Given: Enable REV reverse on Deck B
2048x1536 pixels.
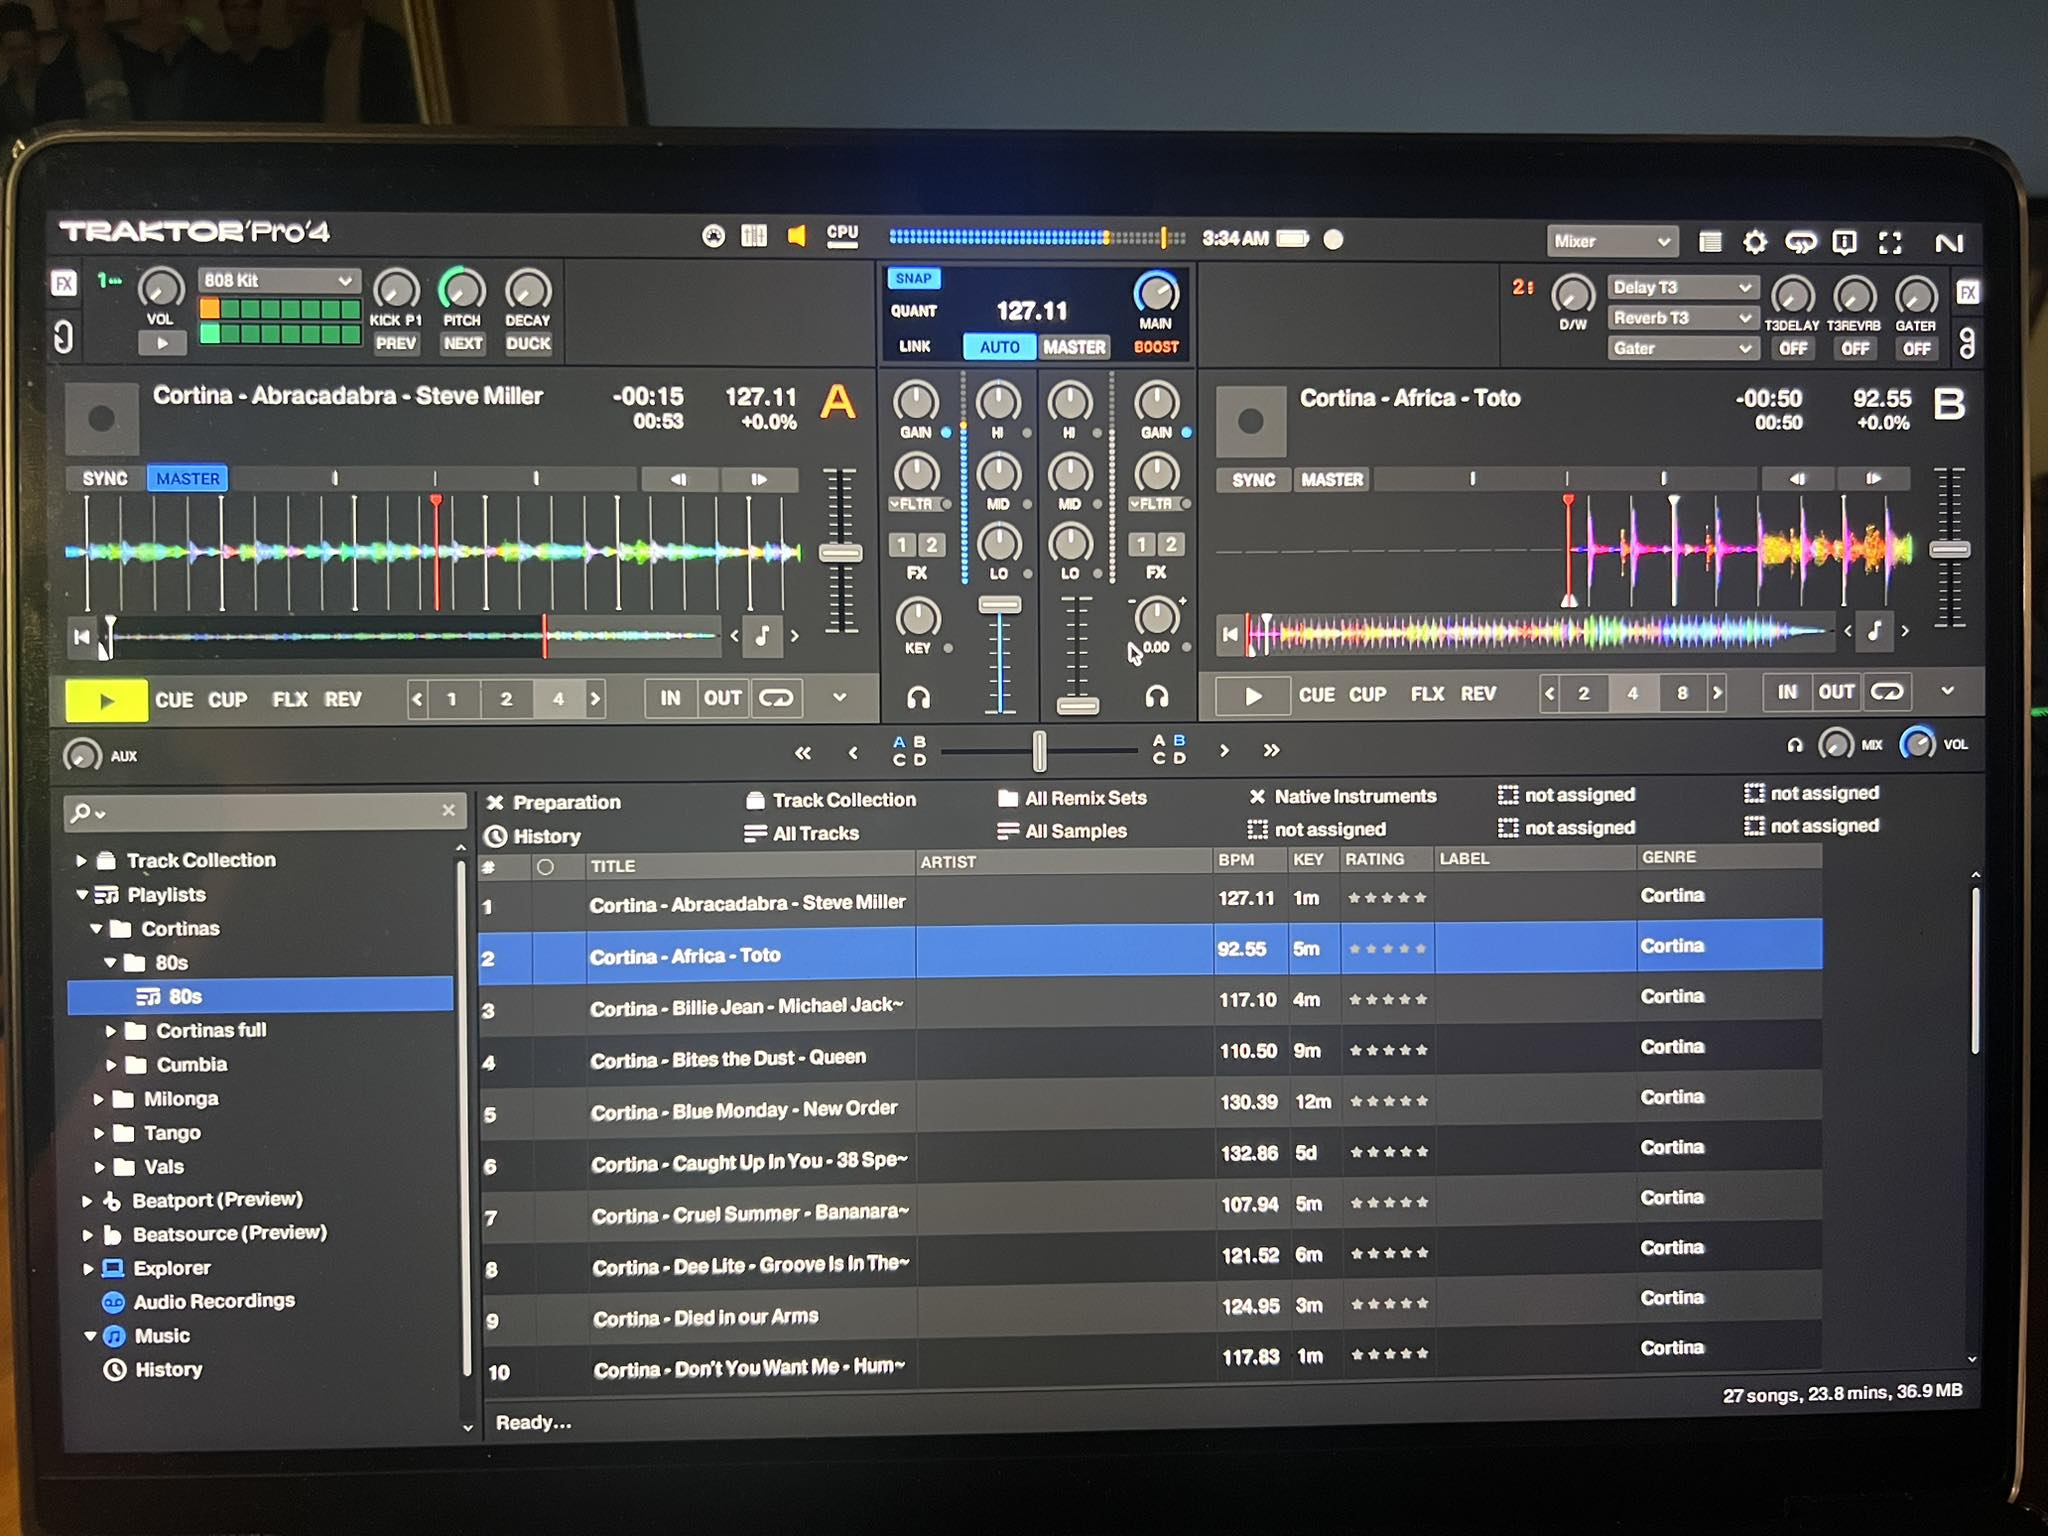Looking at the screenshot, I should (1478, 694).
